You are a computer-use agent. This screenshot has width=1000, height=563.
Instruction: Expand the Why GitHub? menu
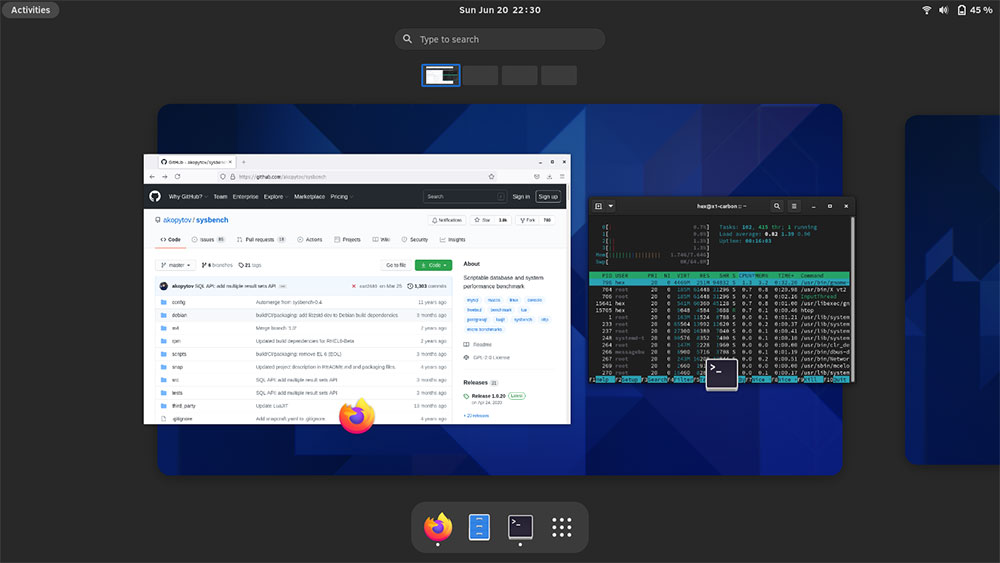[187, 197]
